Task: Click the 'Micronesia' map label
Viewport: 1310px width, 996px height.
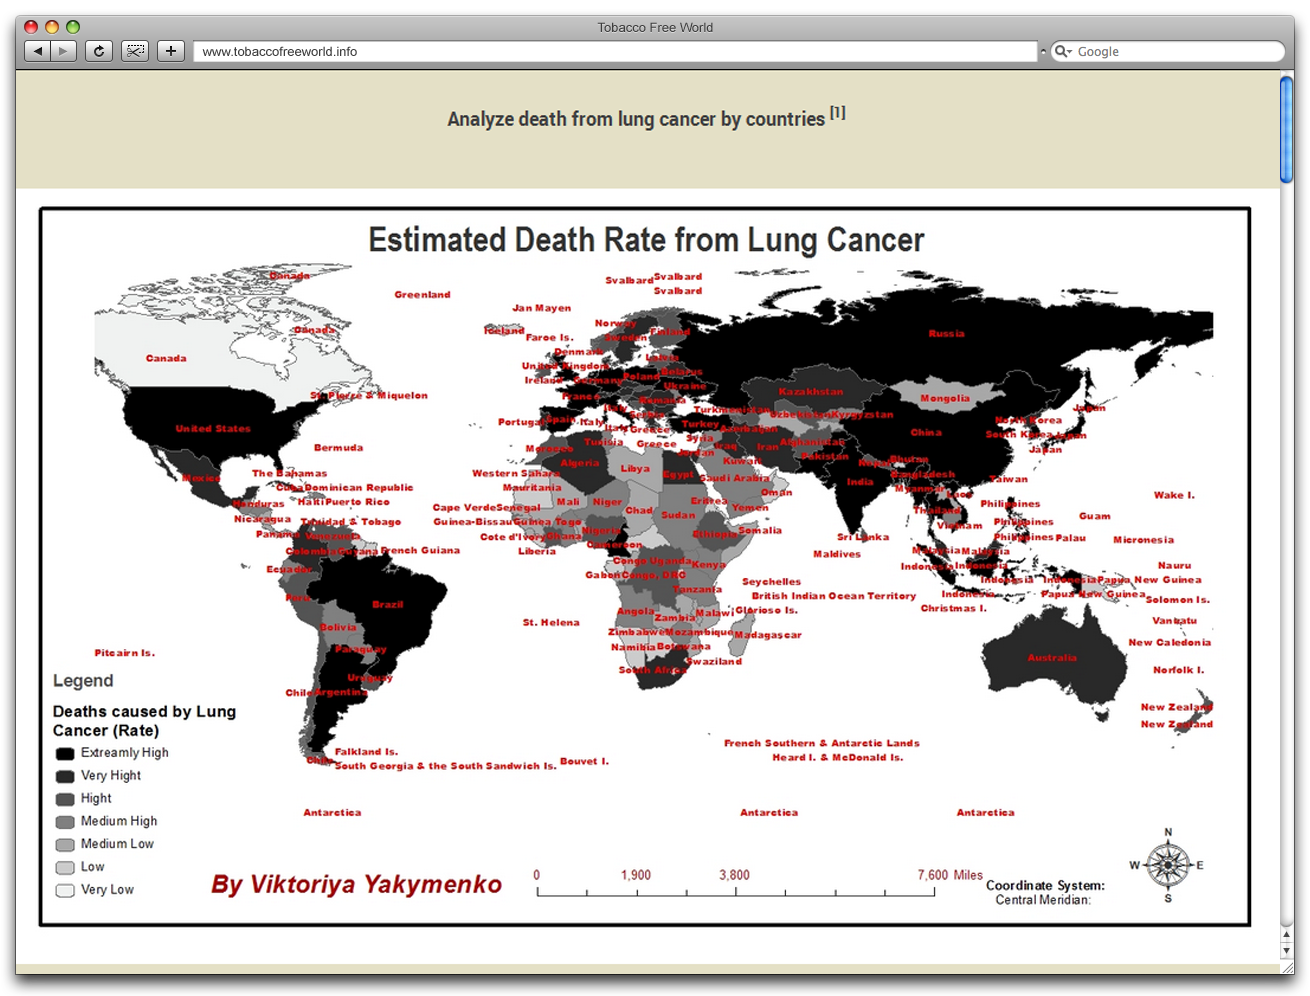Action: pos(1144,540)
